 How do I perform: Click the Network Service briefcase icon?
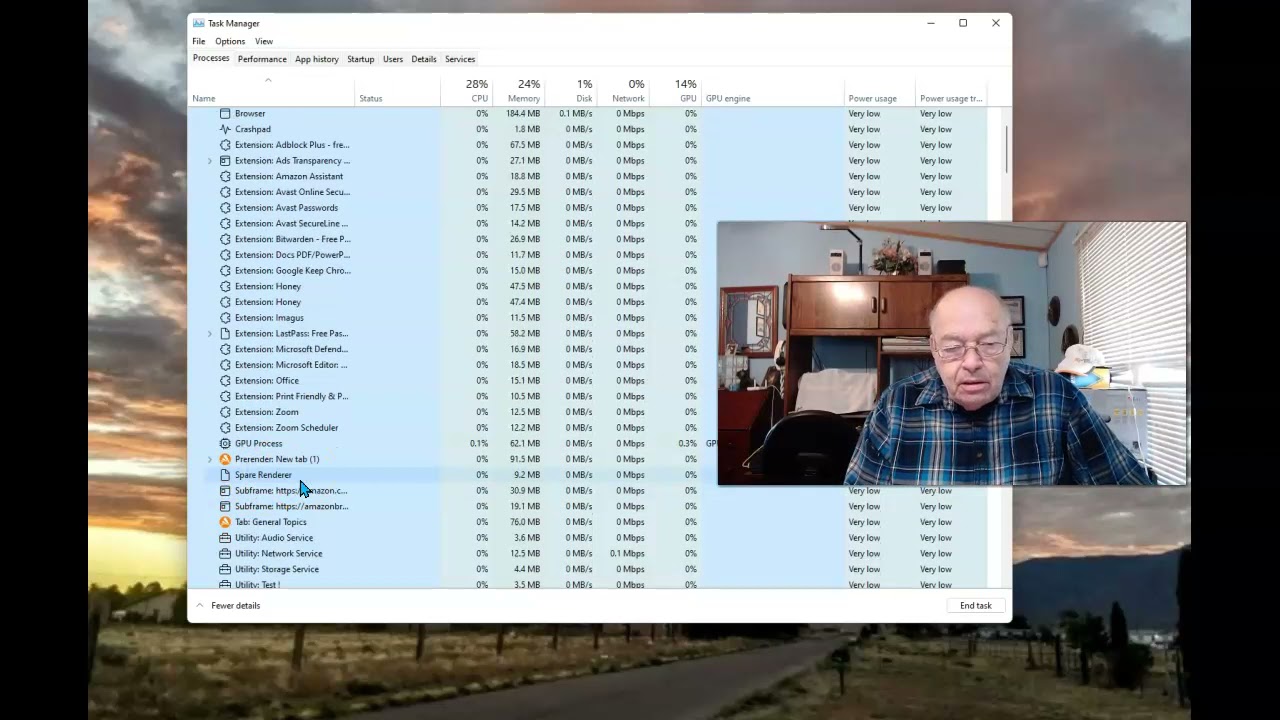(225, 553)
